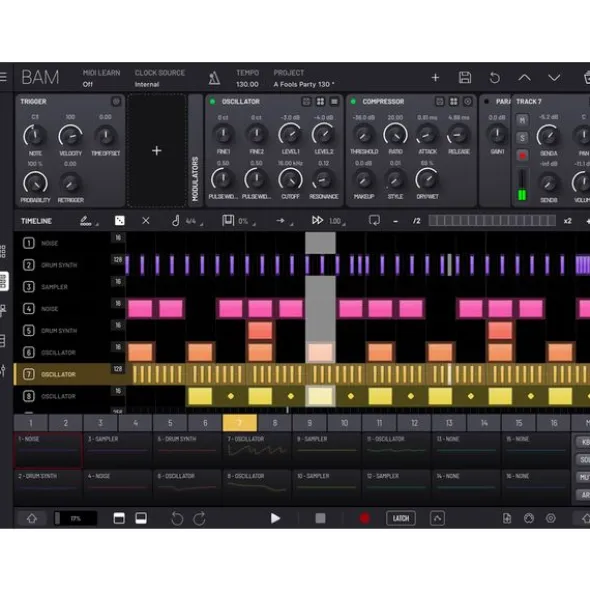Add a module in the empty plus slot
The width and height of the screenshot is (590, 591).
click(157, 151)
